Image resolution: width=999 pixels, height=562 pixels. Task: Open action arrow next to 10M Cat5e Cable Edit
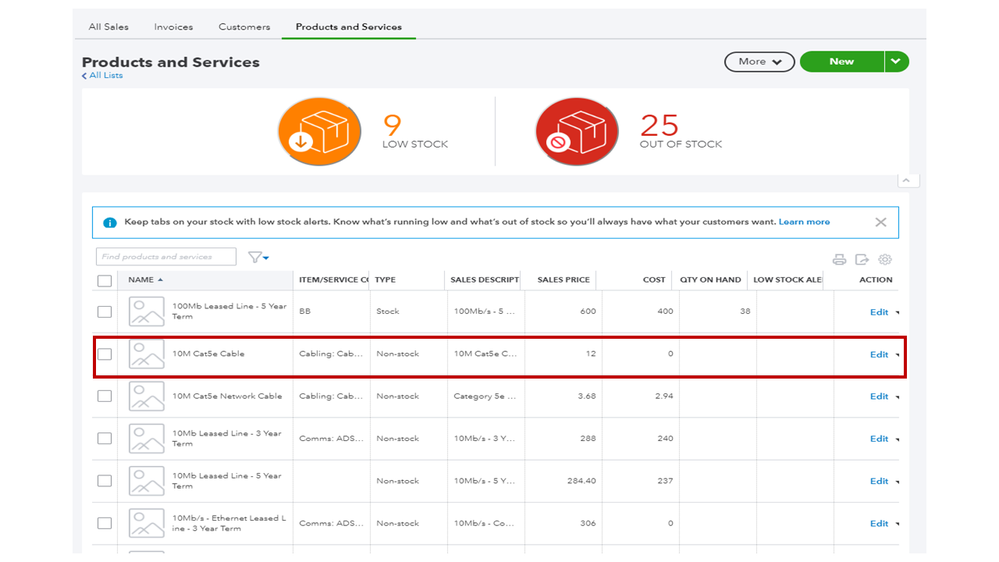click(898, 355)
